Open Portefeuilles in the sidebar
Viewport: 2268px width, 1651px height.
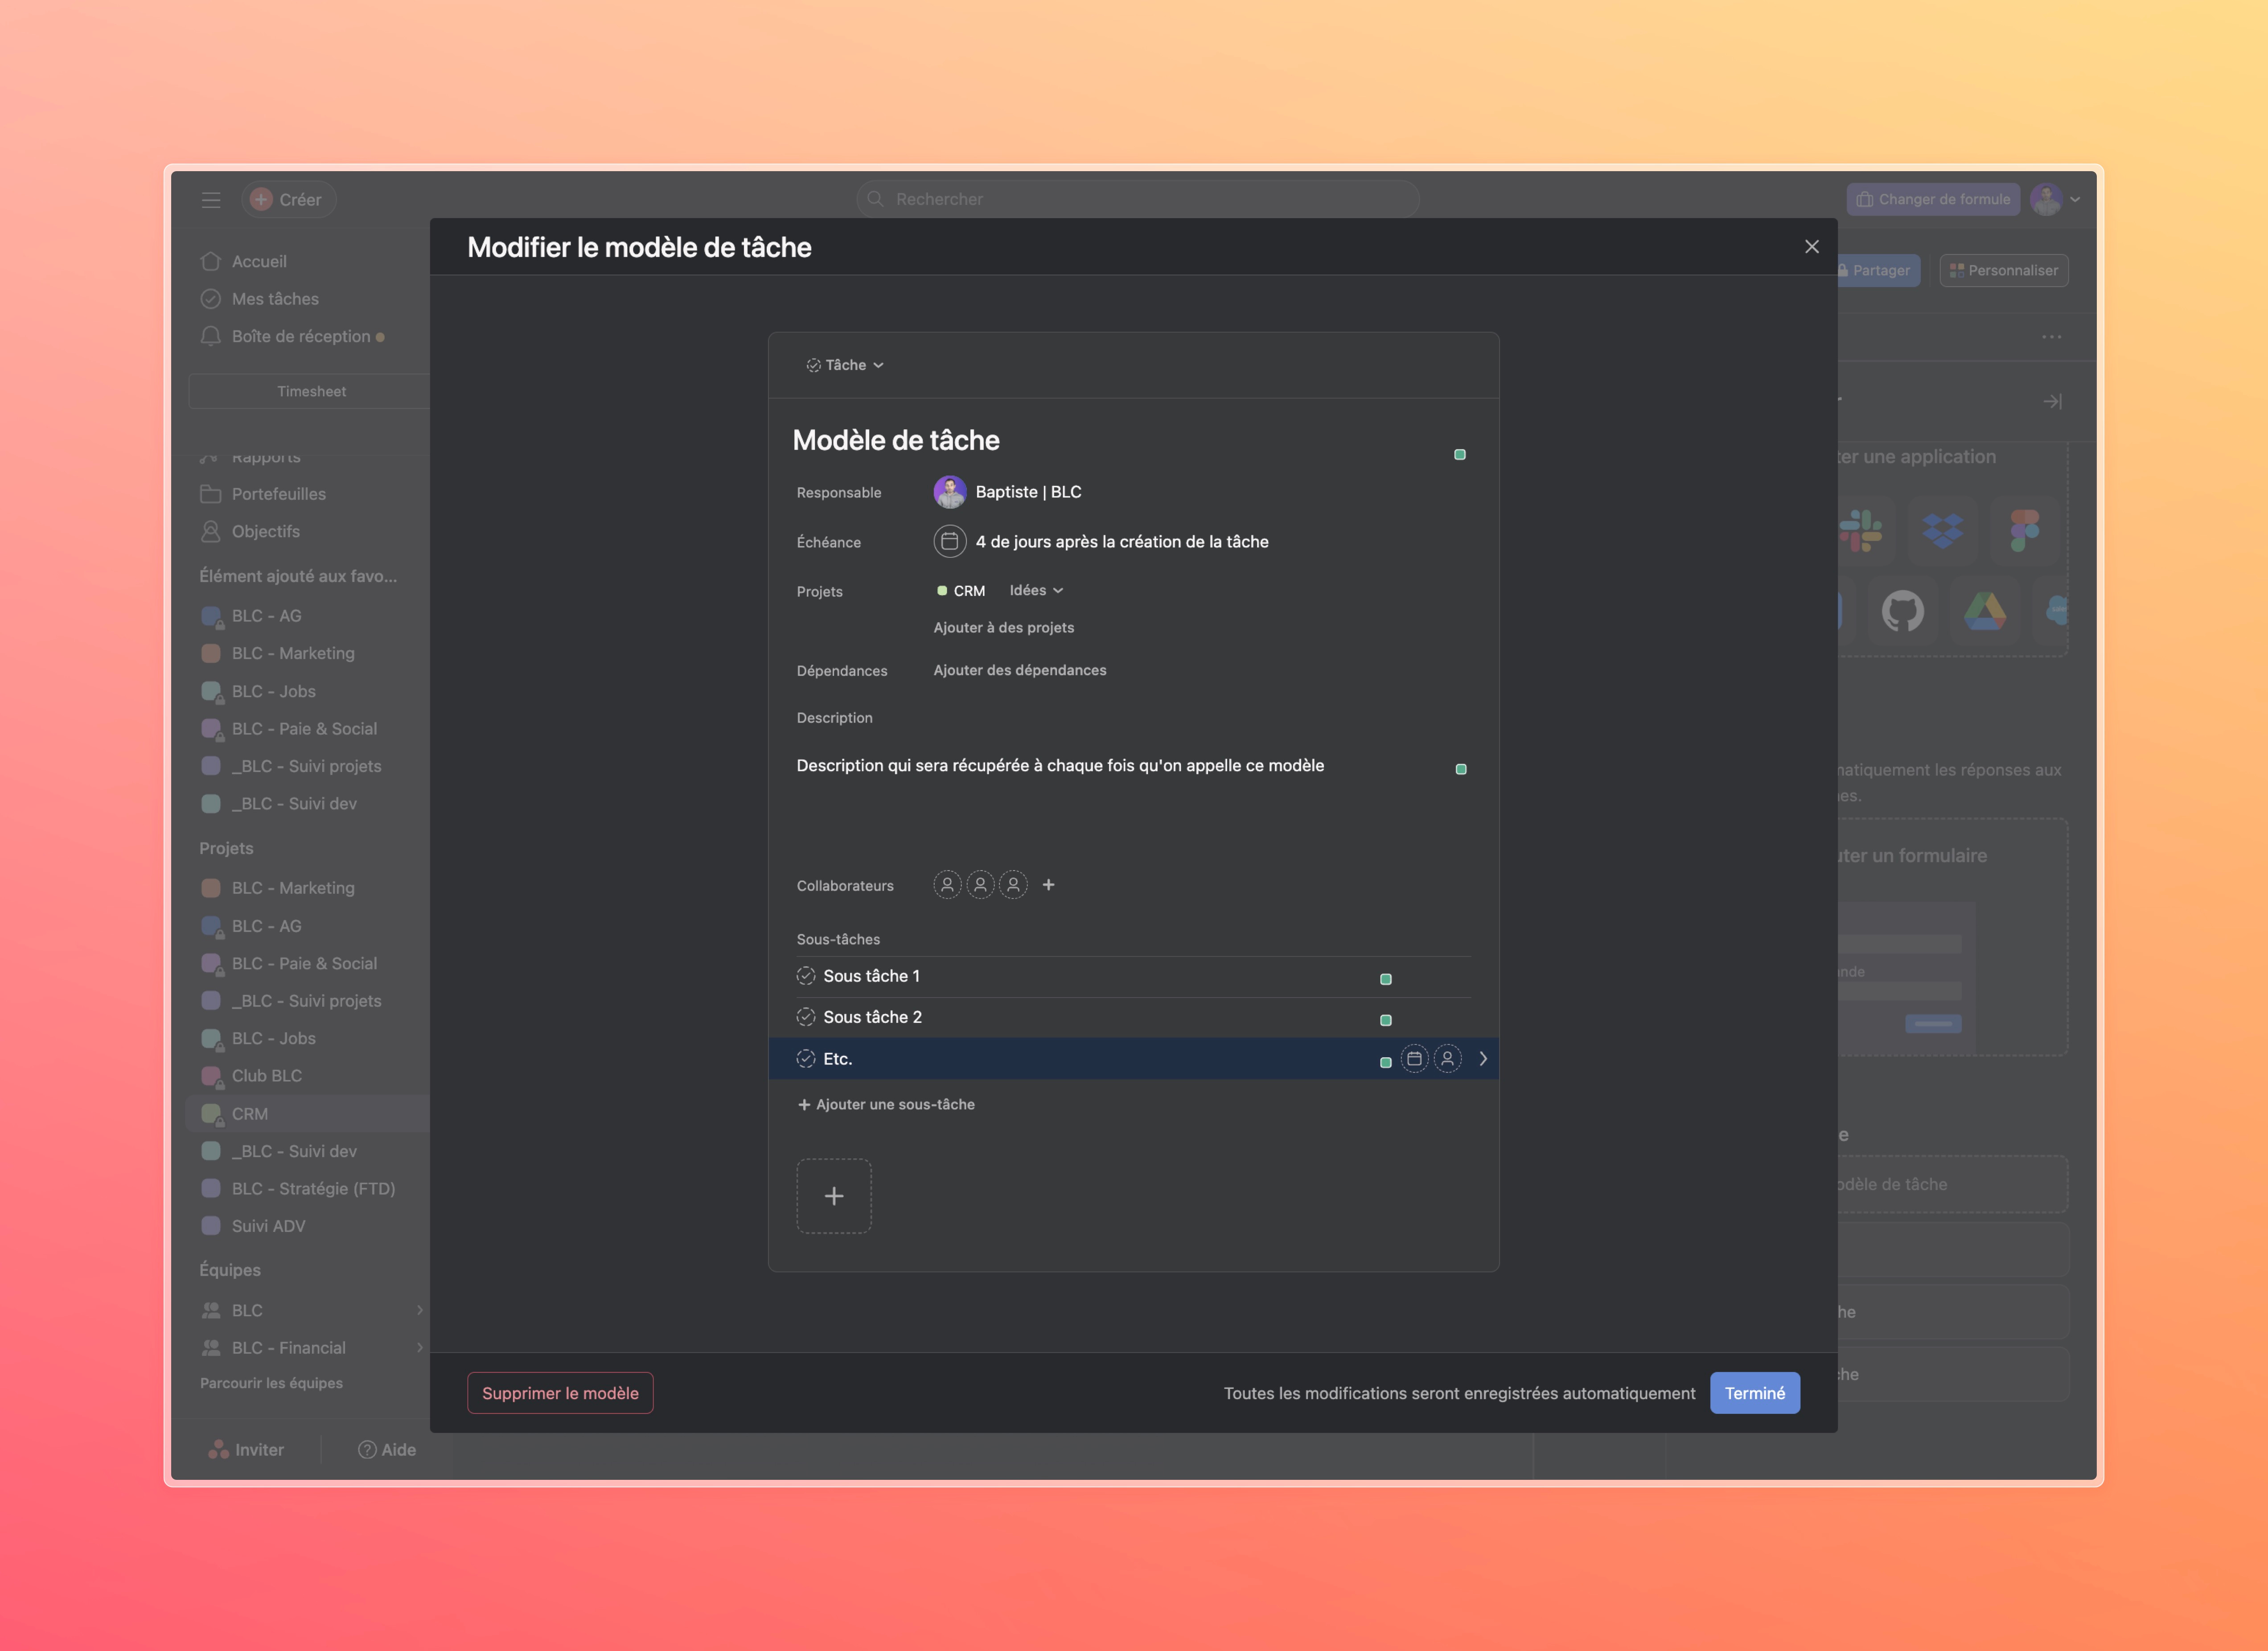263,494
